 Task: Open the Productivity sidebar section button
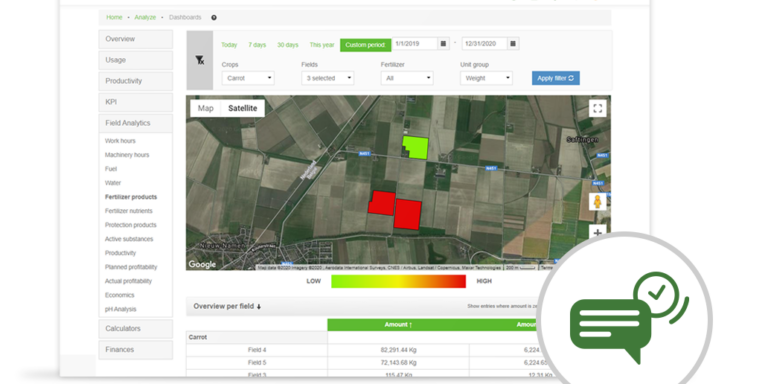coord(136,81)
